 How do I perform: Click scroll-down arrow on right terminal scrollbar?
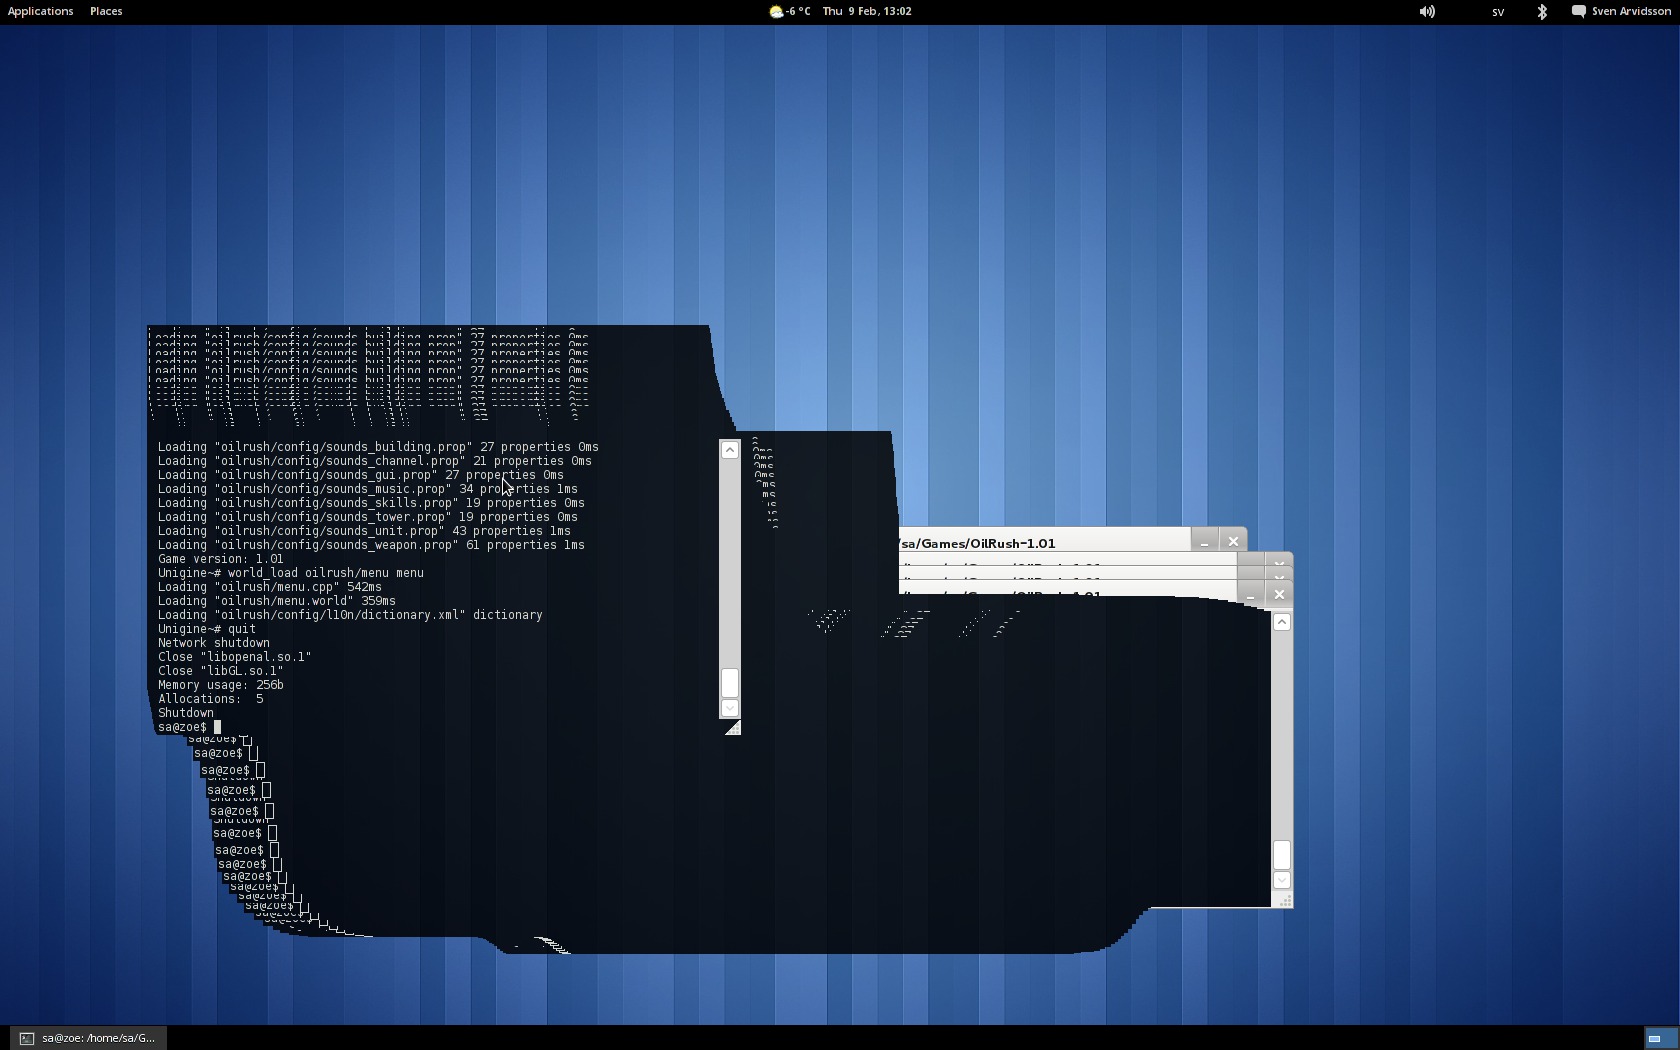click(x=1281, y=880)
